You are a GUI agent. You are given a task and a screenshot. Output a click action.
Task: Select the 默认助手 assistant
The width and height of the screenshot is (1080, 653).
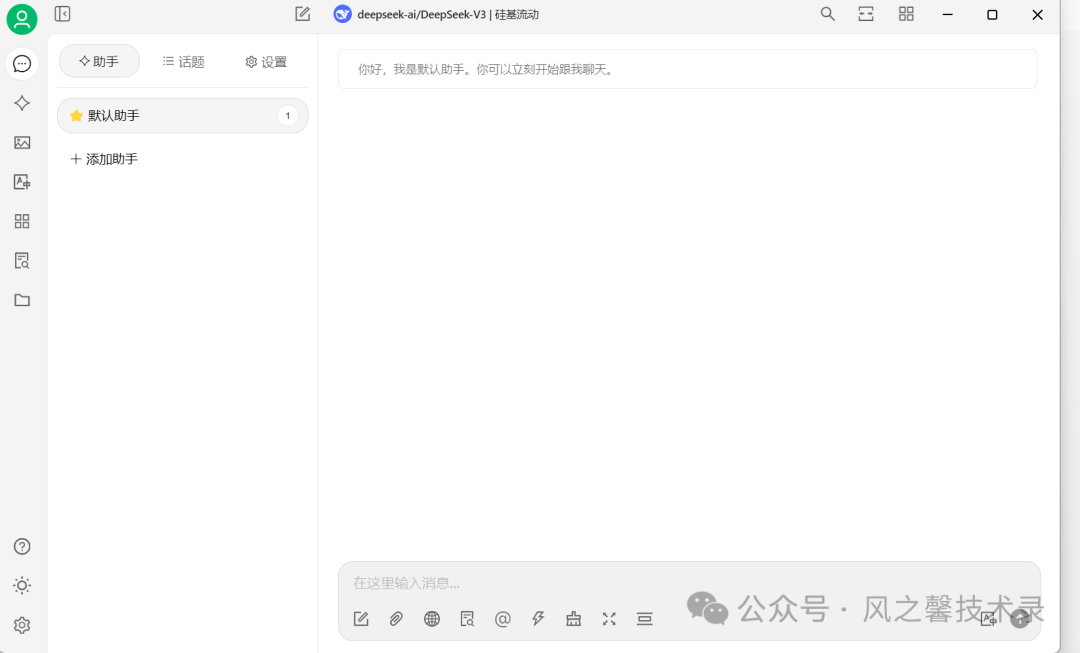183,116
